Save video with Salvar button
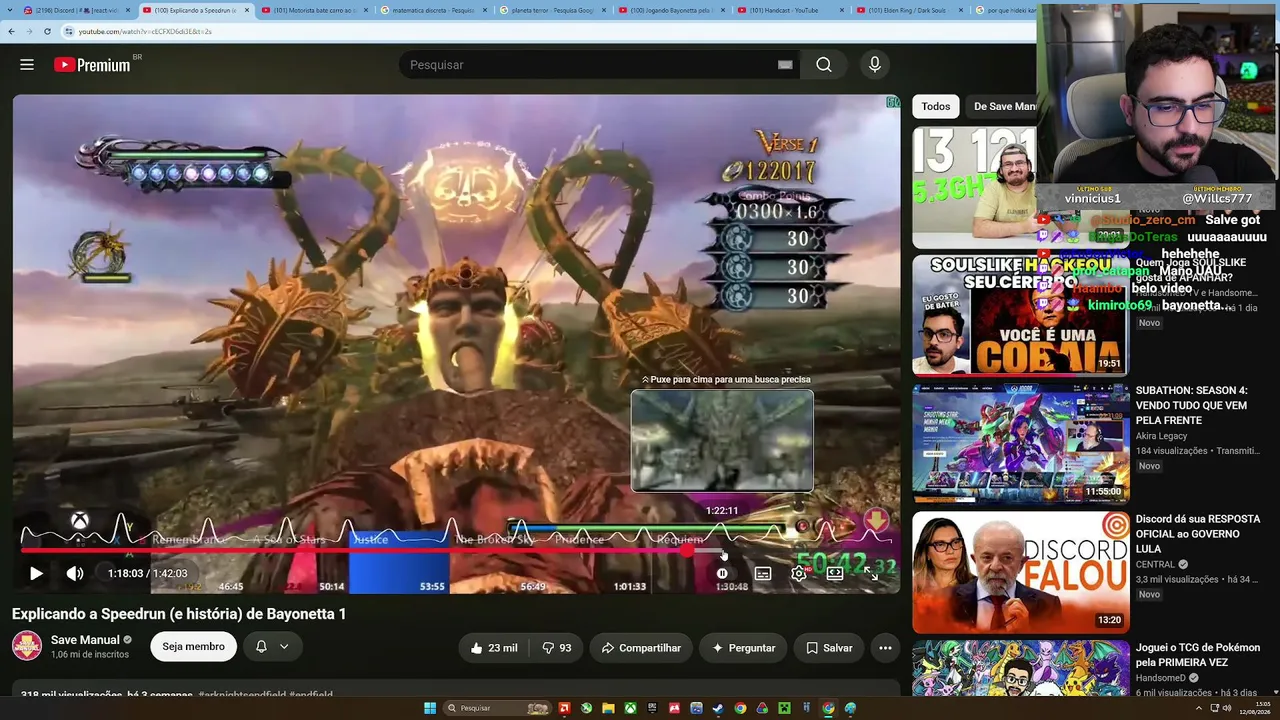This screenshot has height=720, width=1280. pos(829,648)
